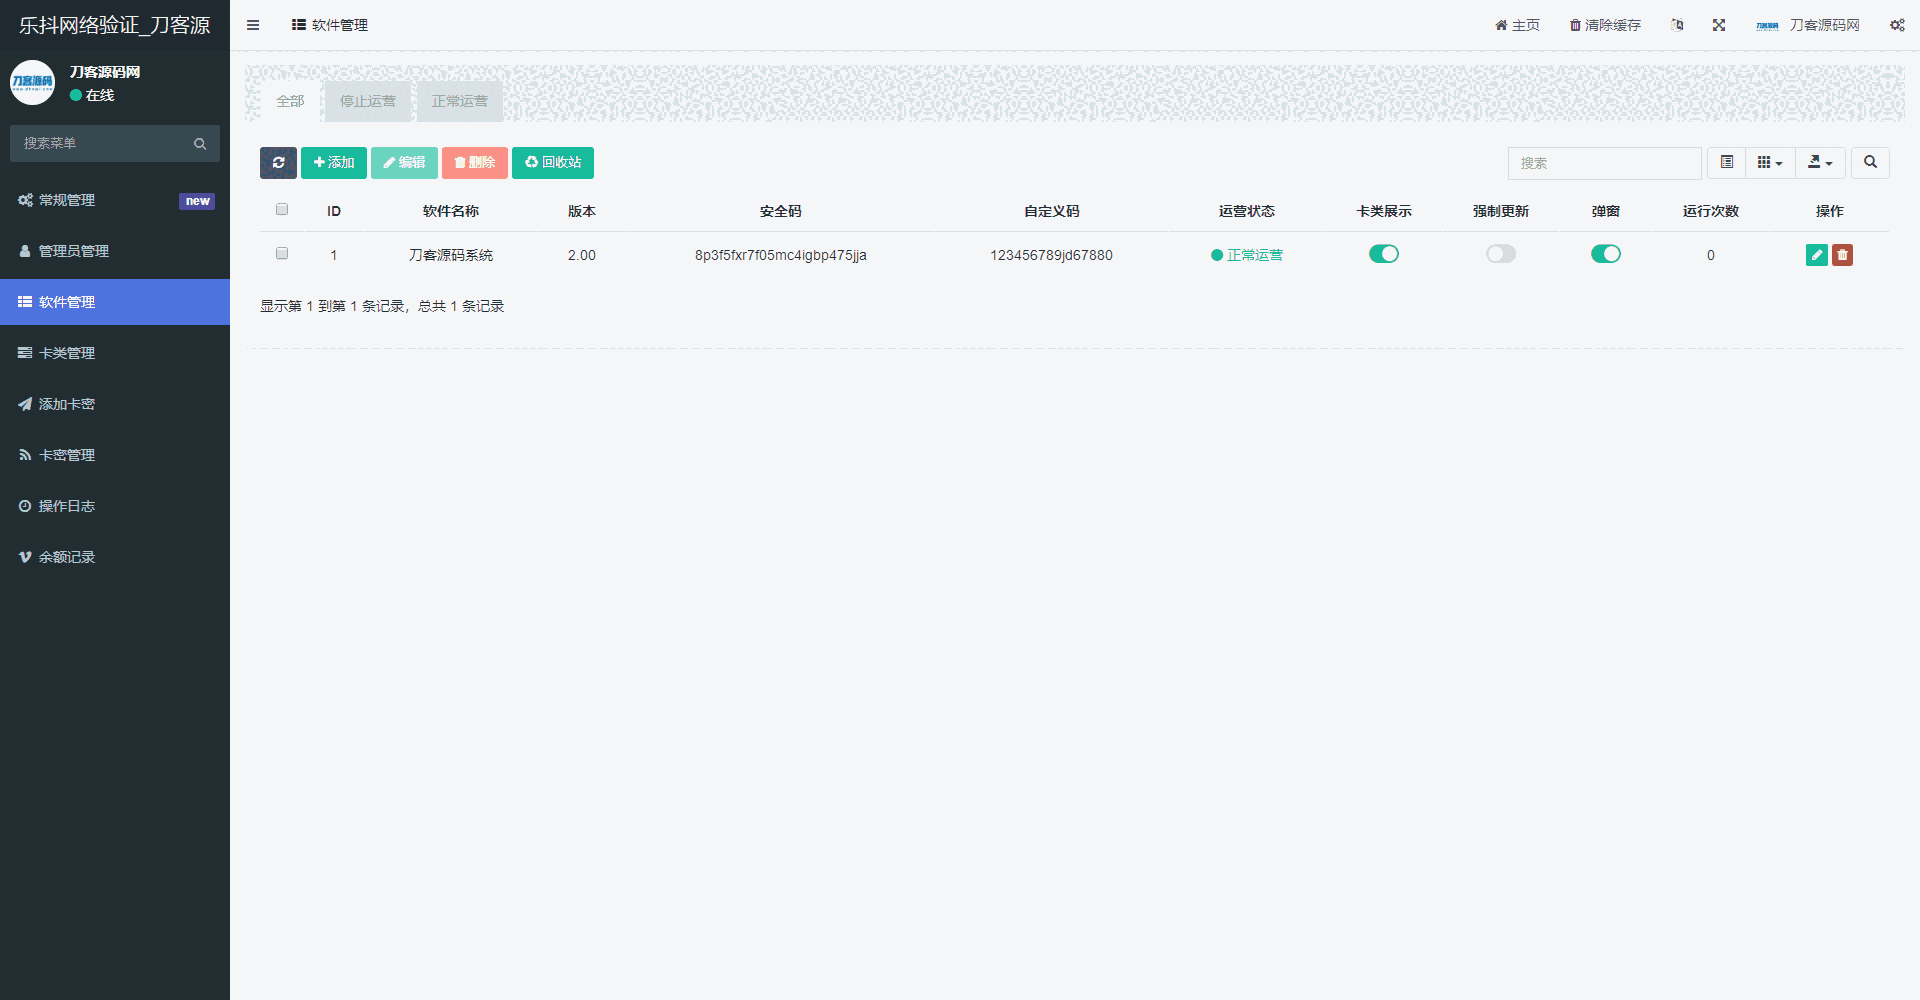
Task: Click 清除缓存 in the top bar
Action: point(1605,25)
